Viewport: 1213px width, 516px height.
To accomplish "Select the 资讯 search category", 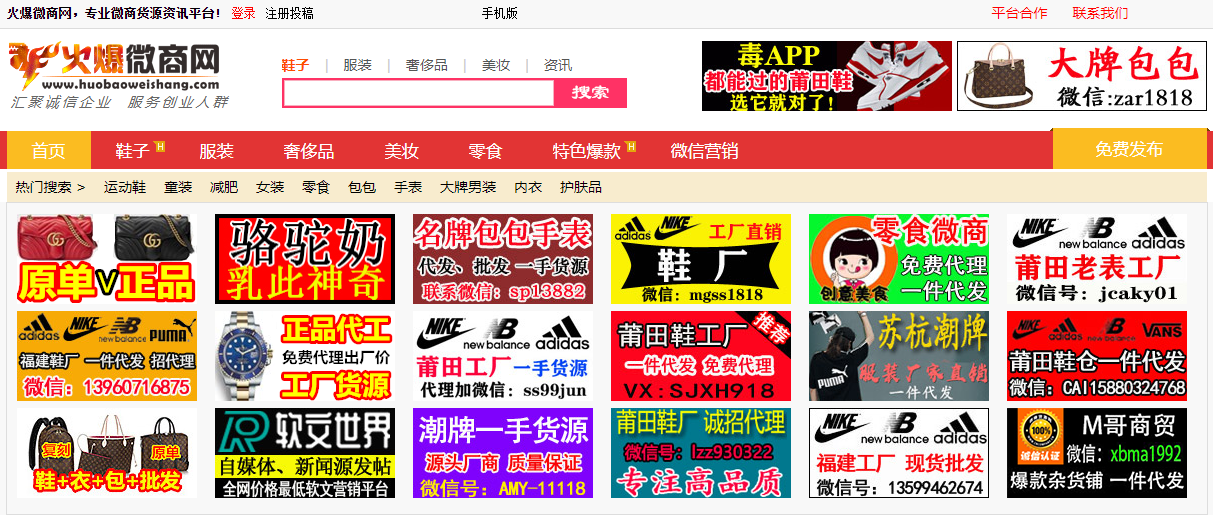I will [x=558, y=65].
